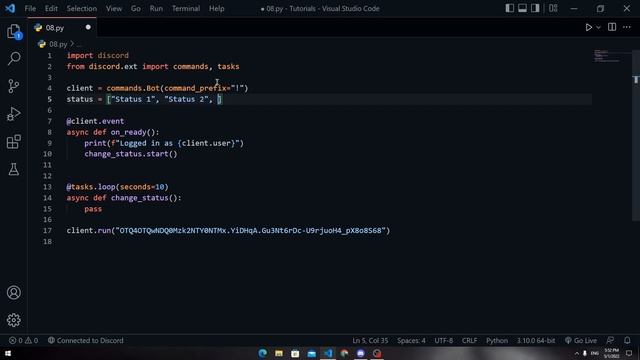Open Microsoft Edge from taskbar
This screenshot has width=640, height=360.
[x=262, y=353]
